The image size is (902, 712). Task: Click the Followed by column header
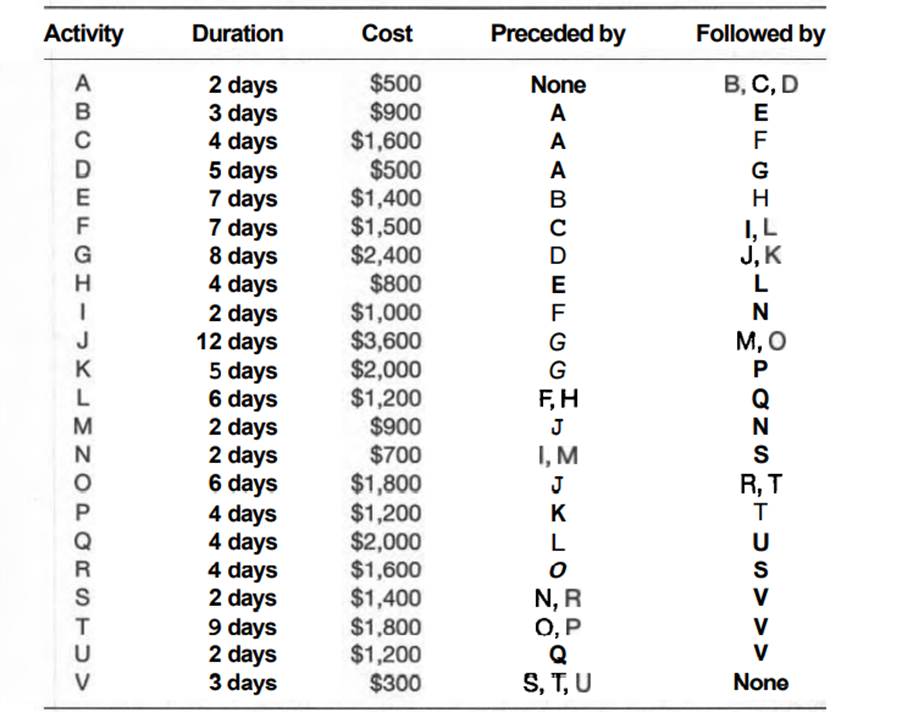760,34
